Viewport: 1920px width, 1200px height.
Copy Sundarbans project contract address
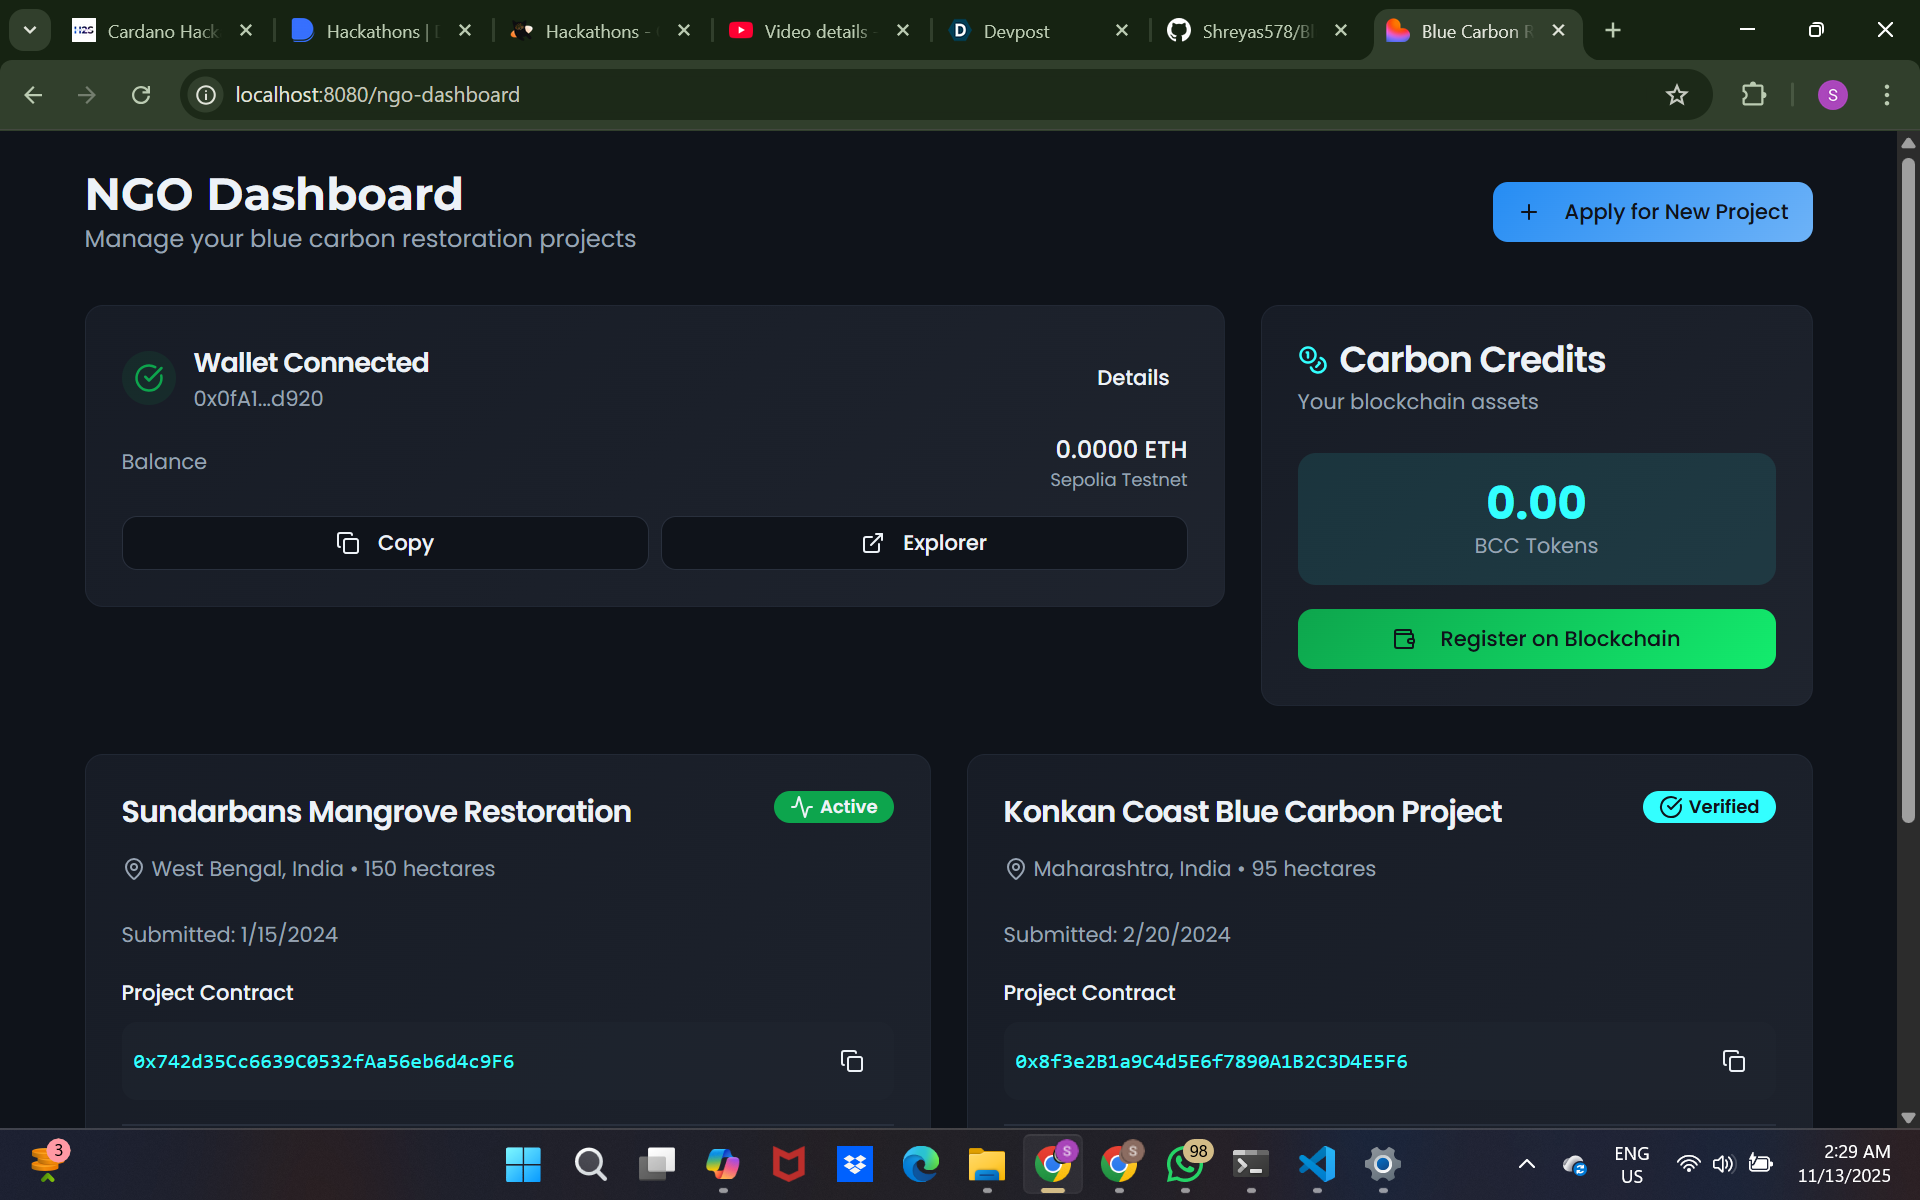[x=851, y=1061]
